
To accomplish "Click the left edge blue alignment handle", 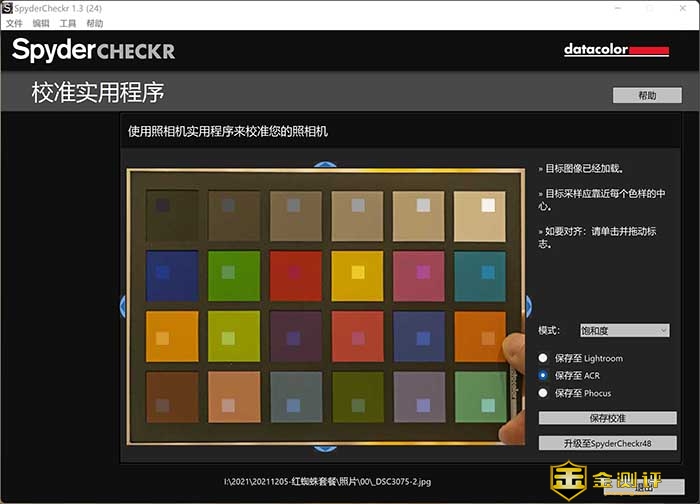I will [123, 306].
